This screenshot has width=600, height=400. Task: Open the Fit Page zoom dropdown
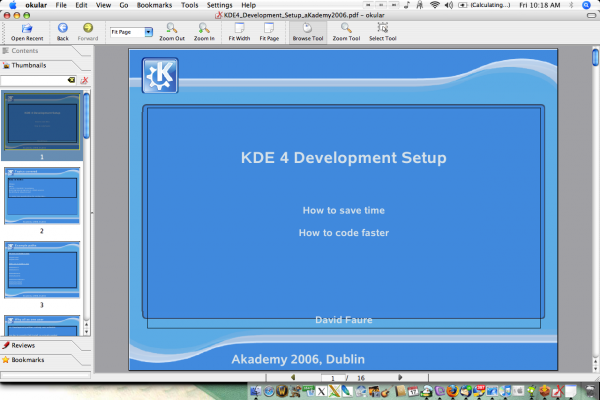click(148, 32)
